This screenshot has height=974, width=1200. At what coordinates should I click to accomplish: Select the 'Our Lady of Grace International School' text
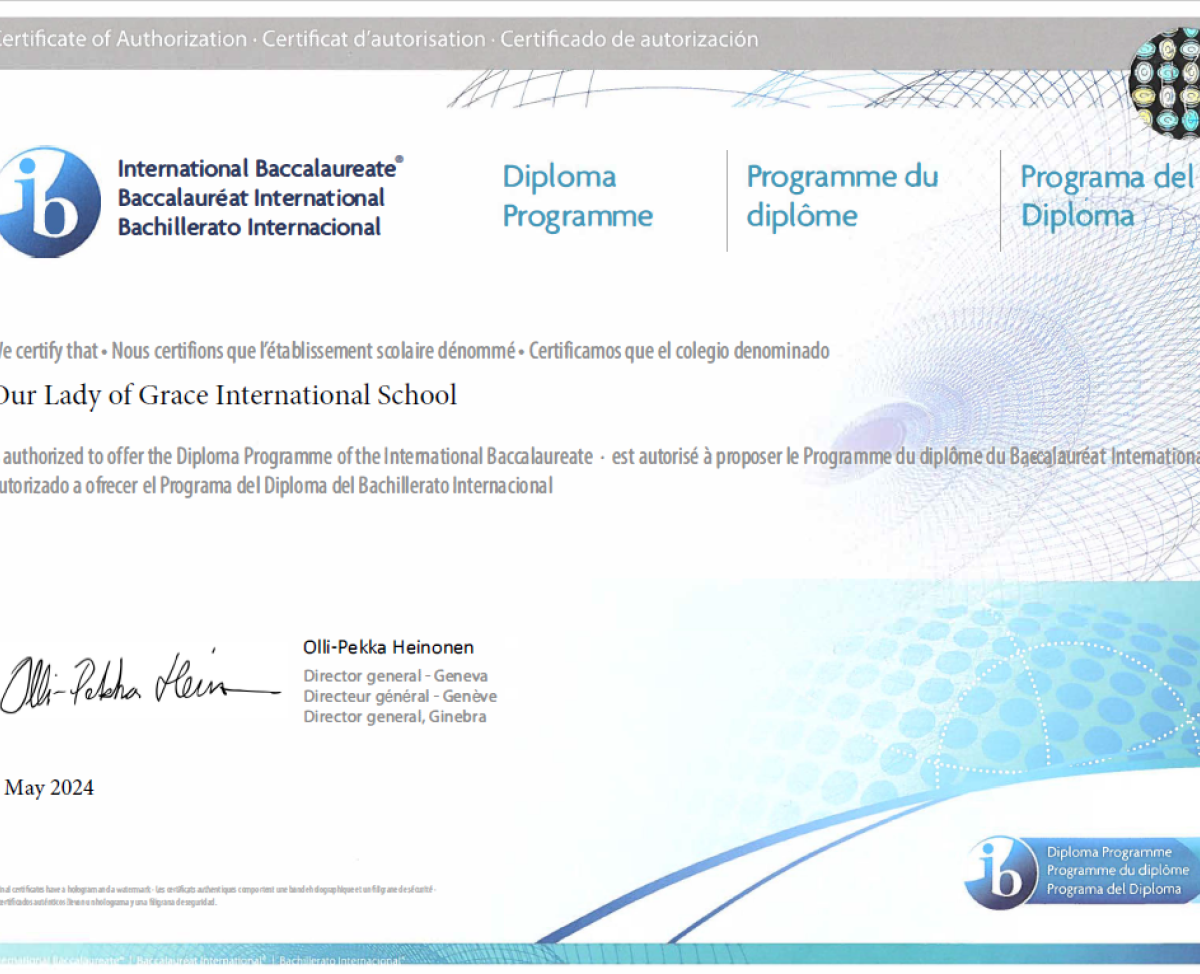tap(227, 395)
